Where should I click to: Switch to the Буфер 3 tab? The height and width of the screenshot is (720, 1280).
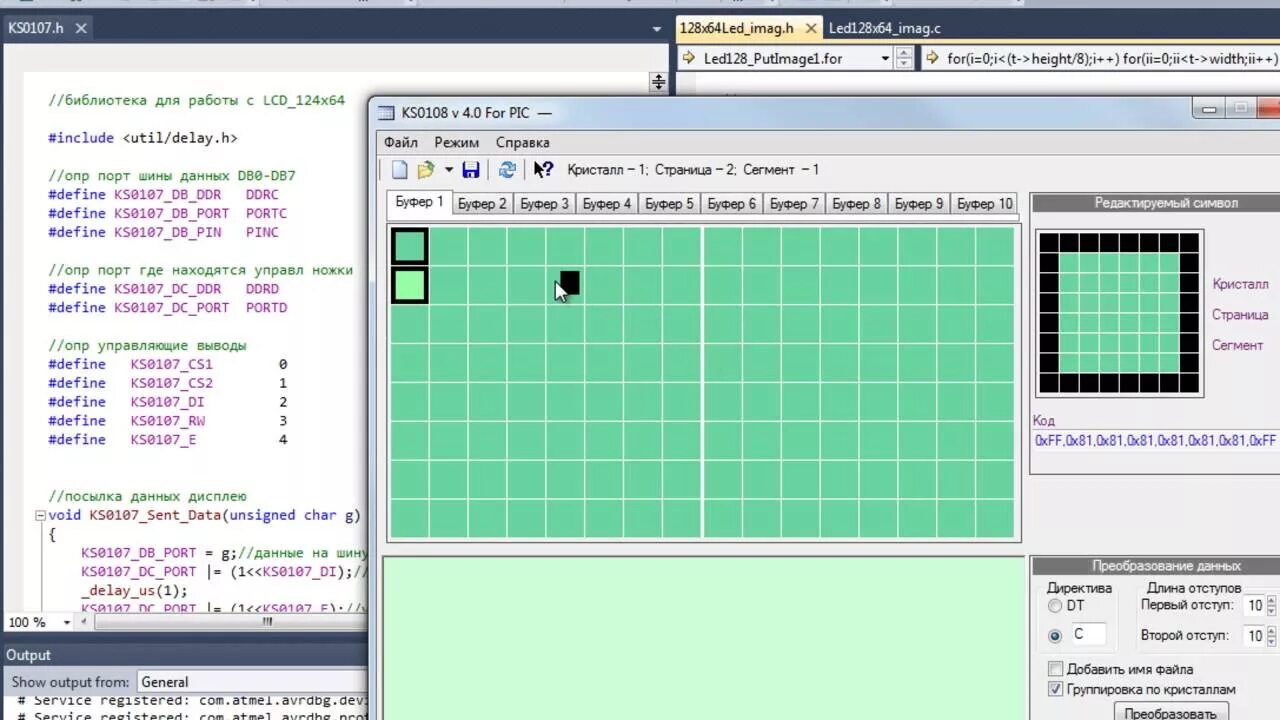pyautogui.click(x=544, y=204)
